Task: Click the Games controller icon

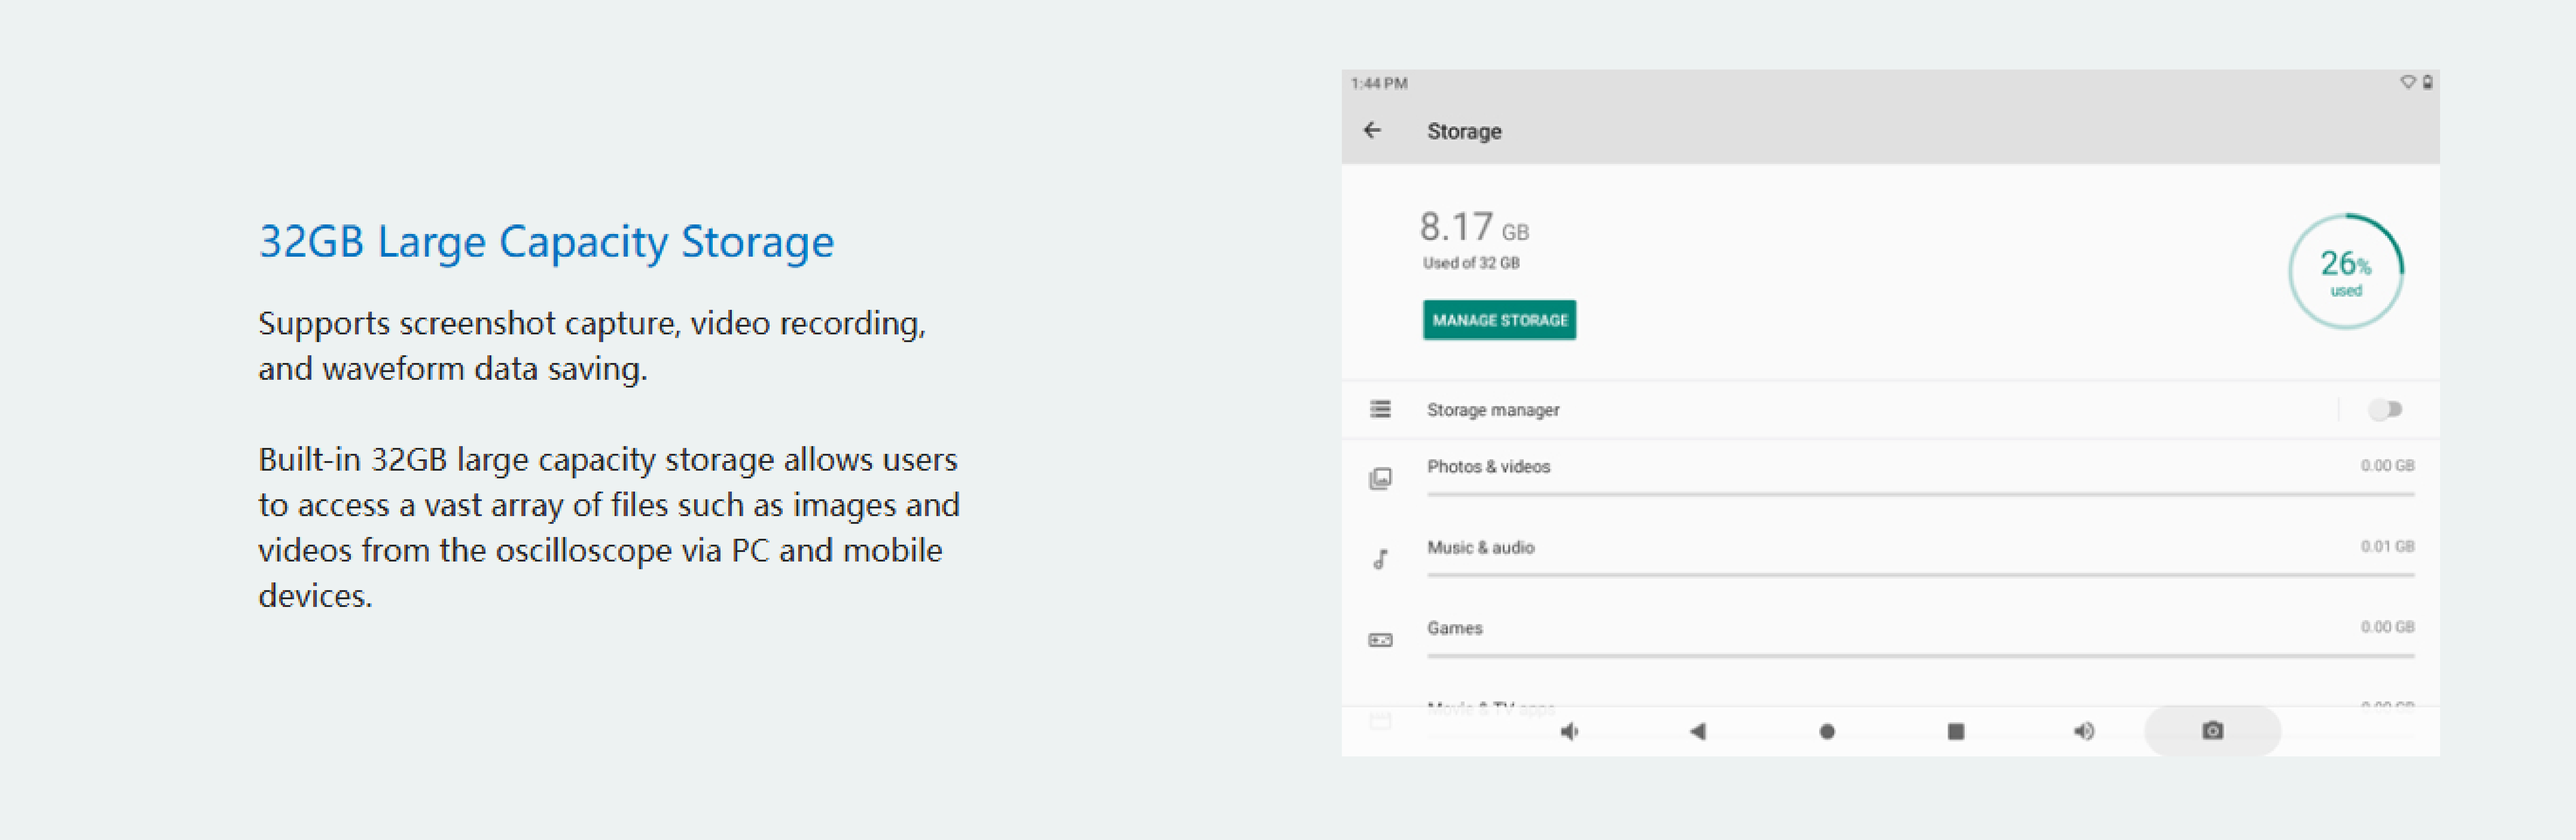Action: [x=1380, y=640]
